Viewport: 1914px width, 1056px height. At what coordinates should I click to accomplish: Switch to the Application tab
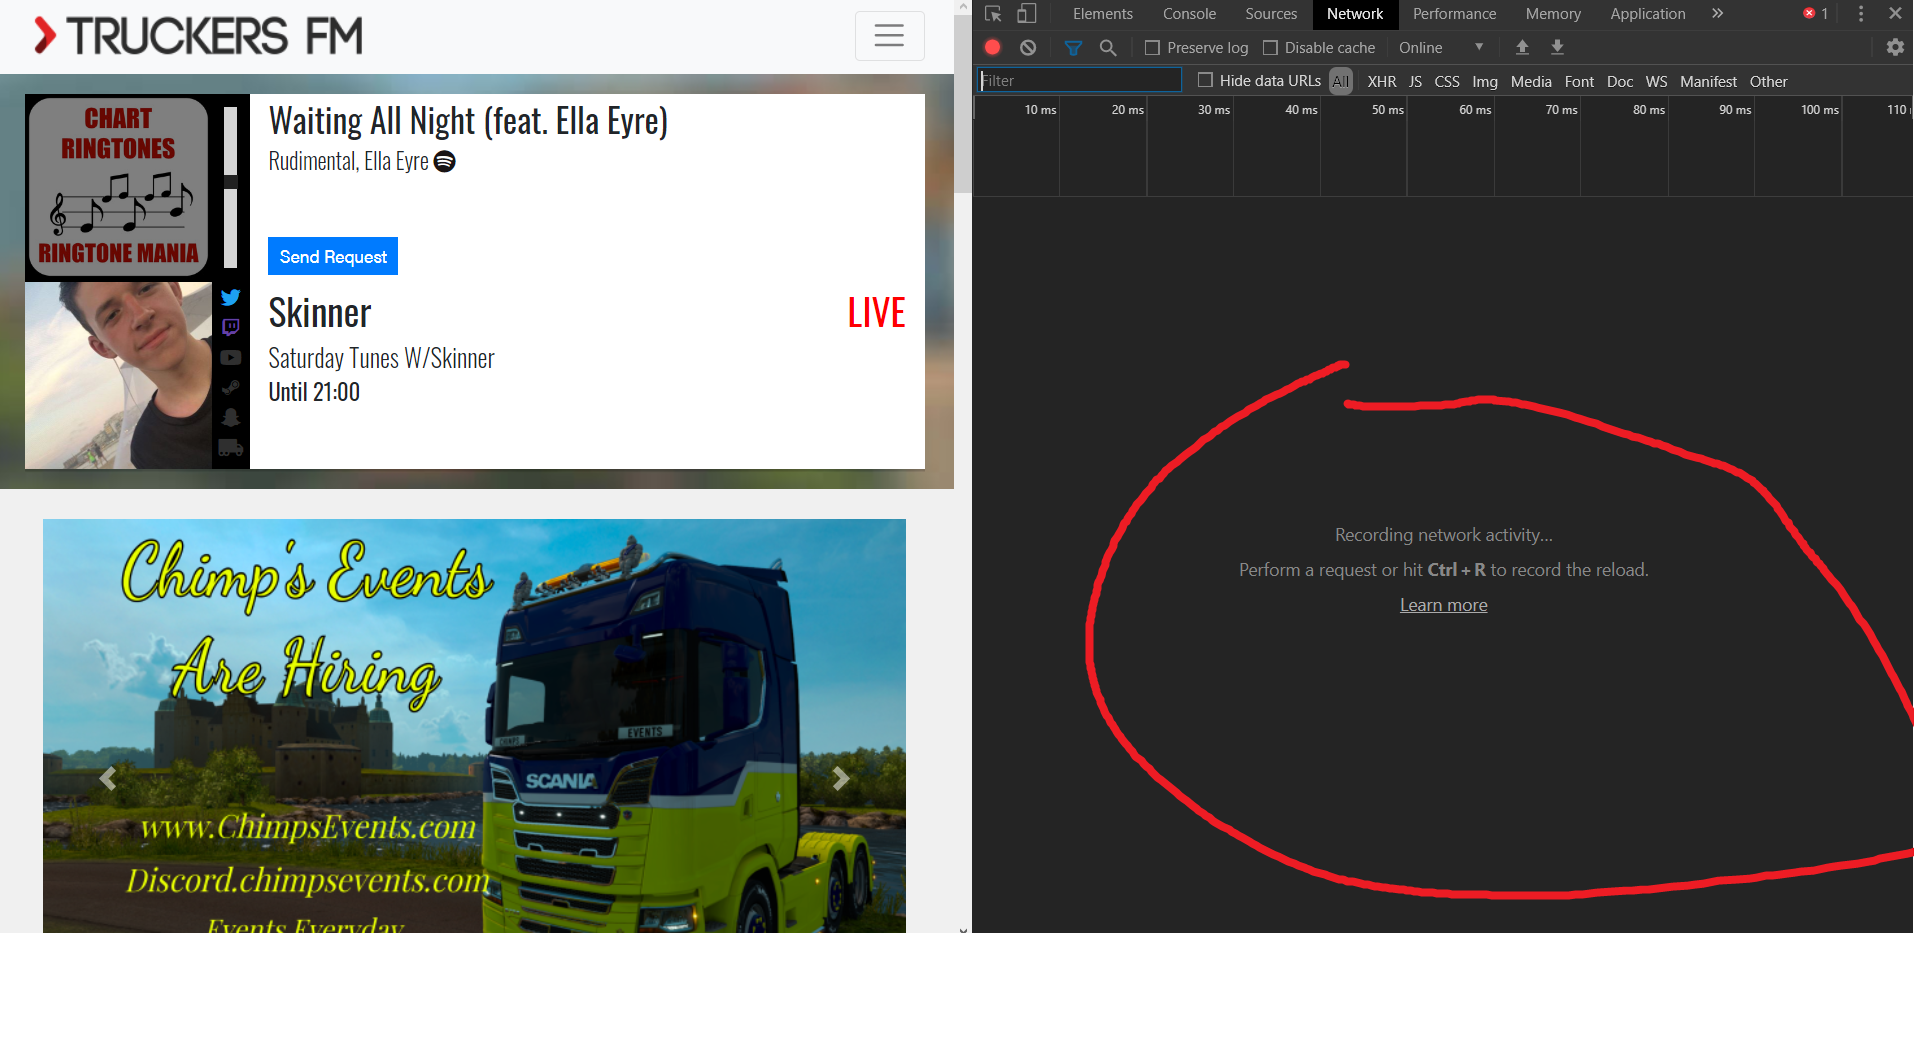tap(1647, 14)
